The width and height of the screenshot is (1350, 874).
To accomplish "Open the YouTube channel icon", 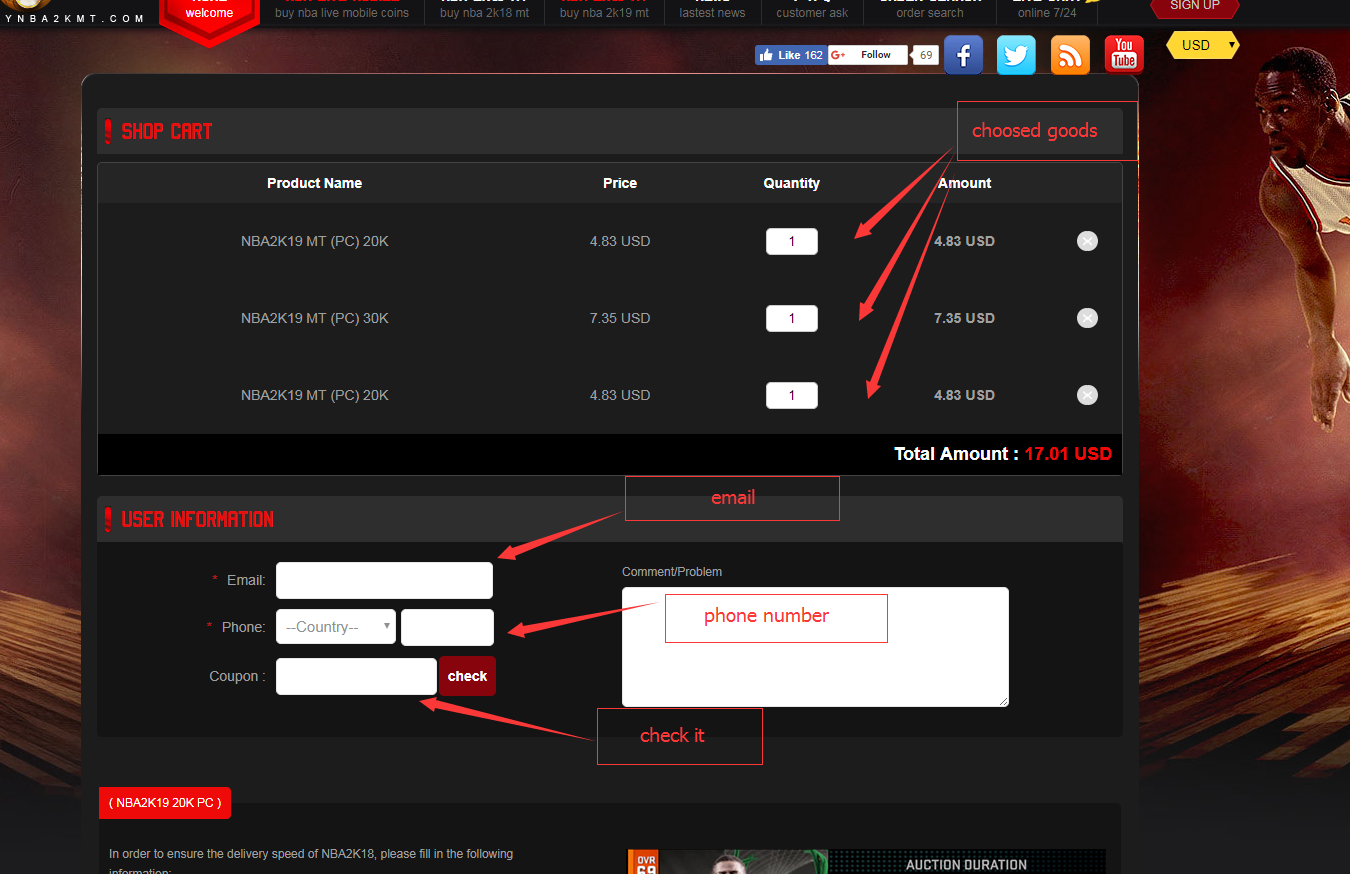I will click(1124, 55).
